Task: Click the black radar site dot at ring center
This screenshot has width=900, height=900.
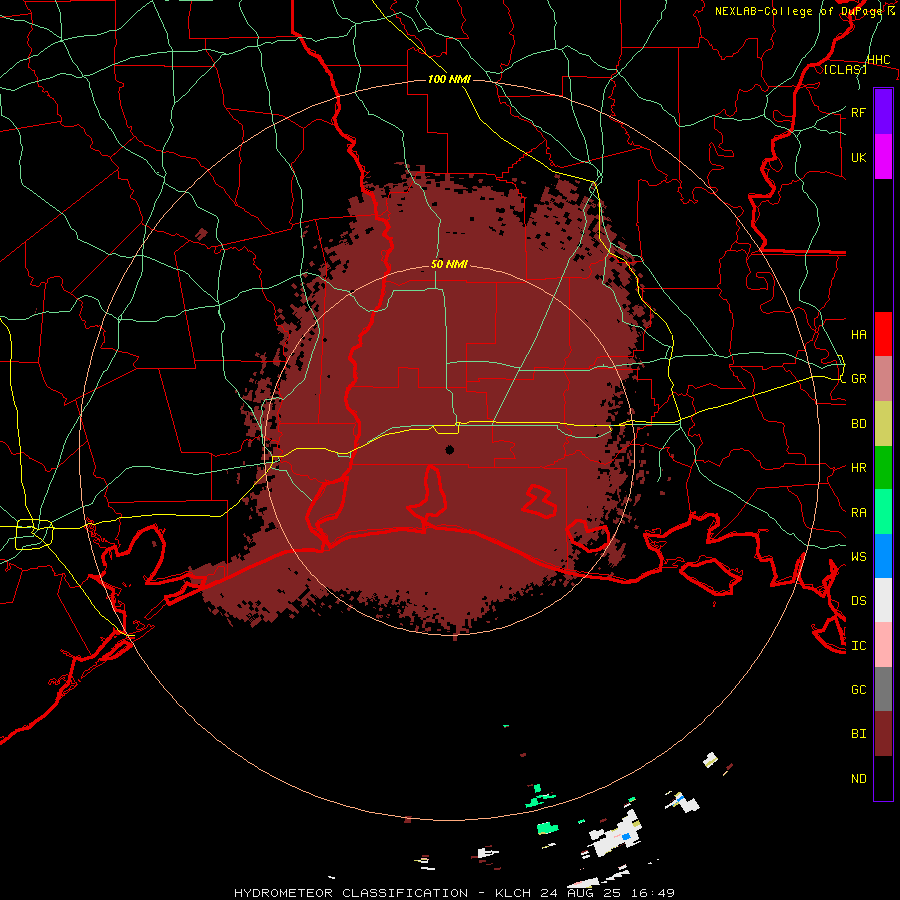Action: point(449,450)
